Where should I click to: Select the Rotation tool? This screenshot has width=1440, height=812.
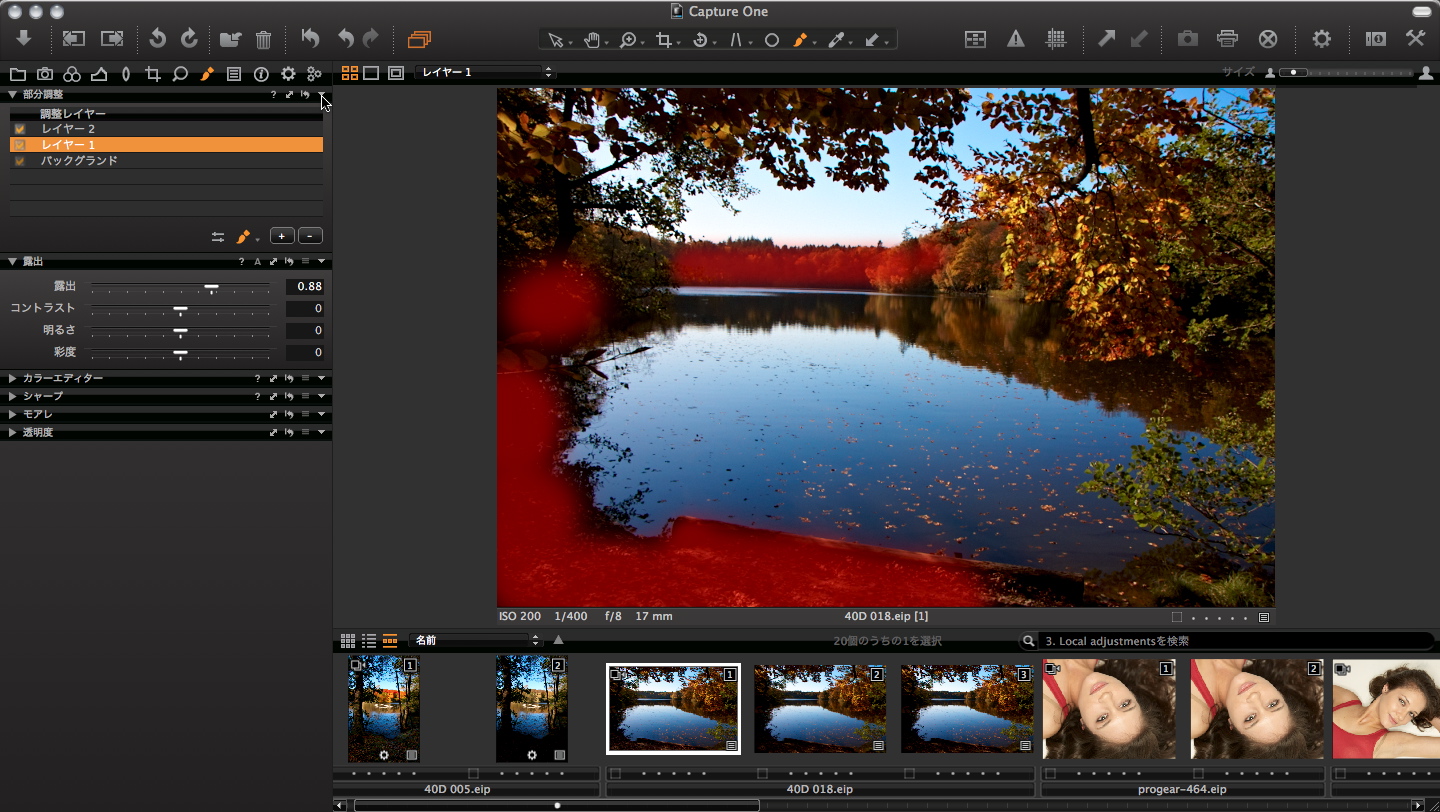pos(700,40)
